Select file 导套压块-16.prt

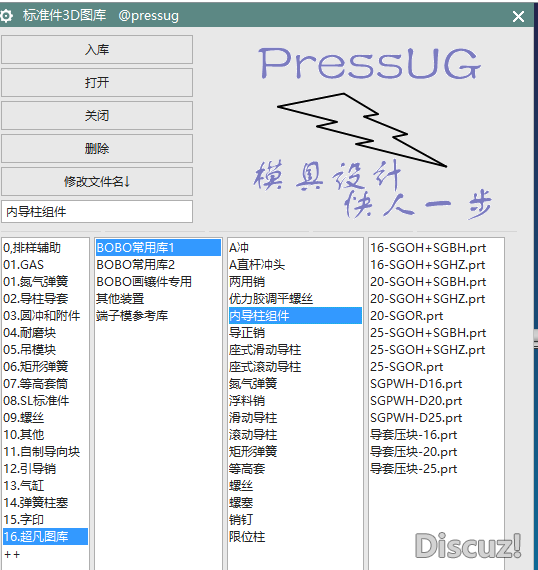436,434
